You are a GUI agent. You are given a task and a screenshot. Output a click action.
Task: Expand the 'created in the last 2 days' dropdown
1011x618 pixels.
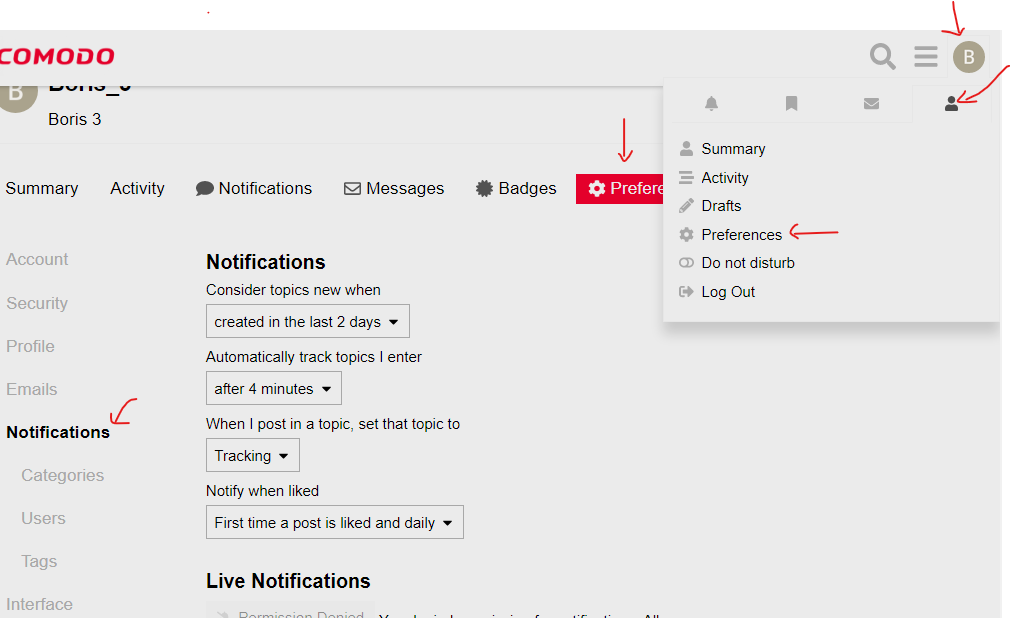pyautogui.click(x=307, y=322)
